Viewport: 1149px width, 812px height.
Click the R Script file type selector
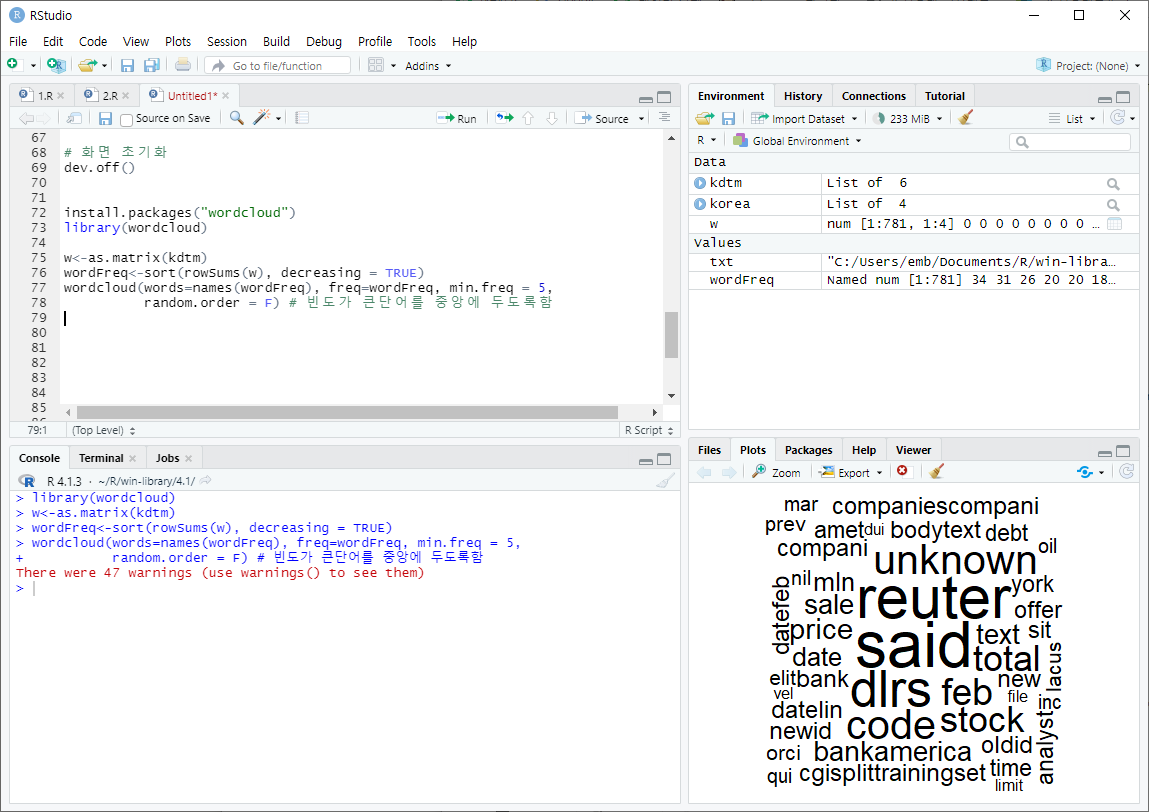coord(649,430)
